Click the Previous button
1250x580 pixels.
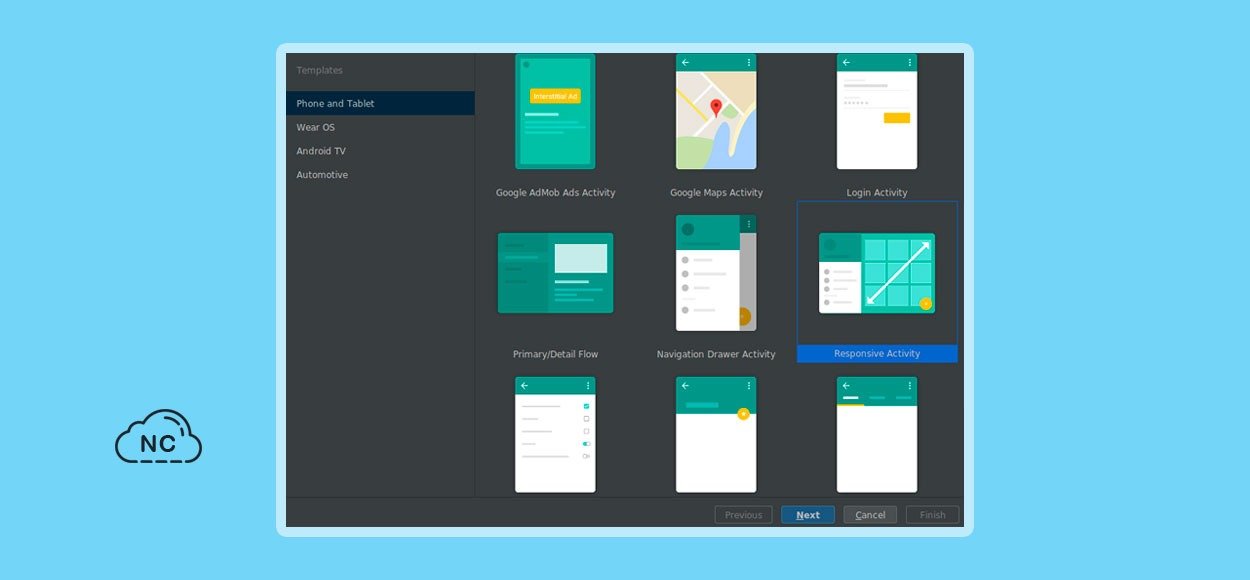(743, 515)
